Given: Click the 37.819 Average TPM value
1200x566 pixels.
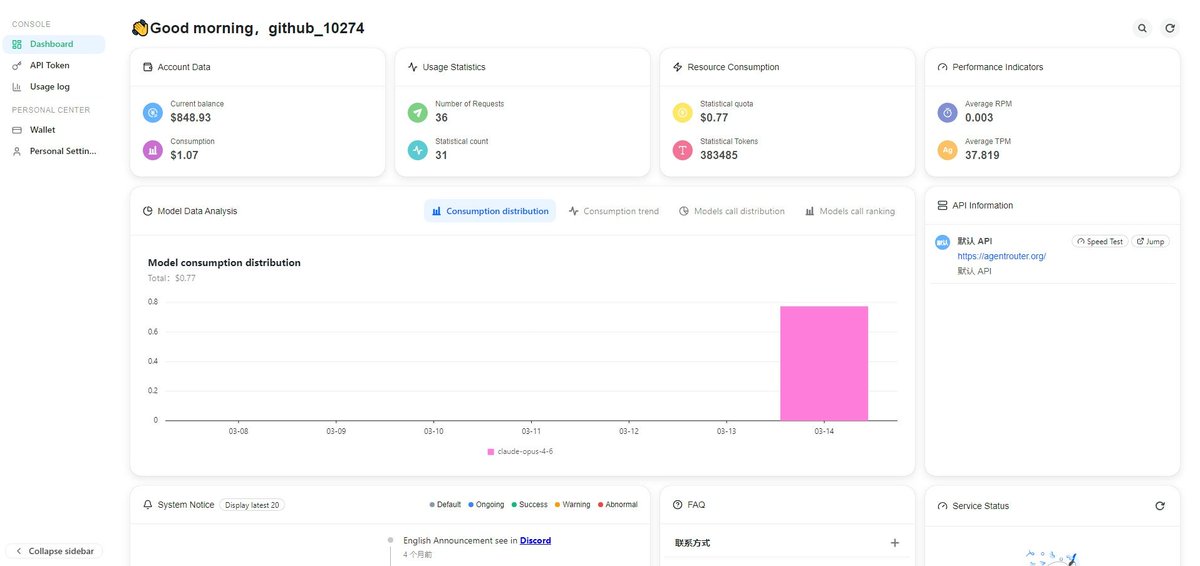Looking at the screenshot, I should point(982,156).
